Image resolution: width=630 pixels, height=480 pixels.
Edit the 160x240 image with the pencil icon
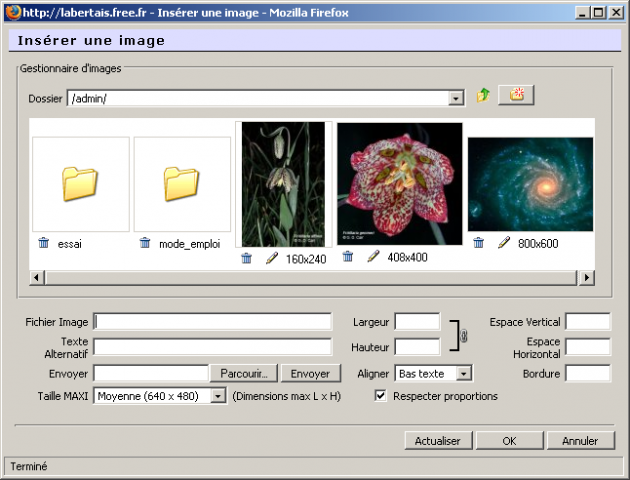click(272, 258)
